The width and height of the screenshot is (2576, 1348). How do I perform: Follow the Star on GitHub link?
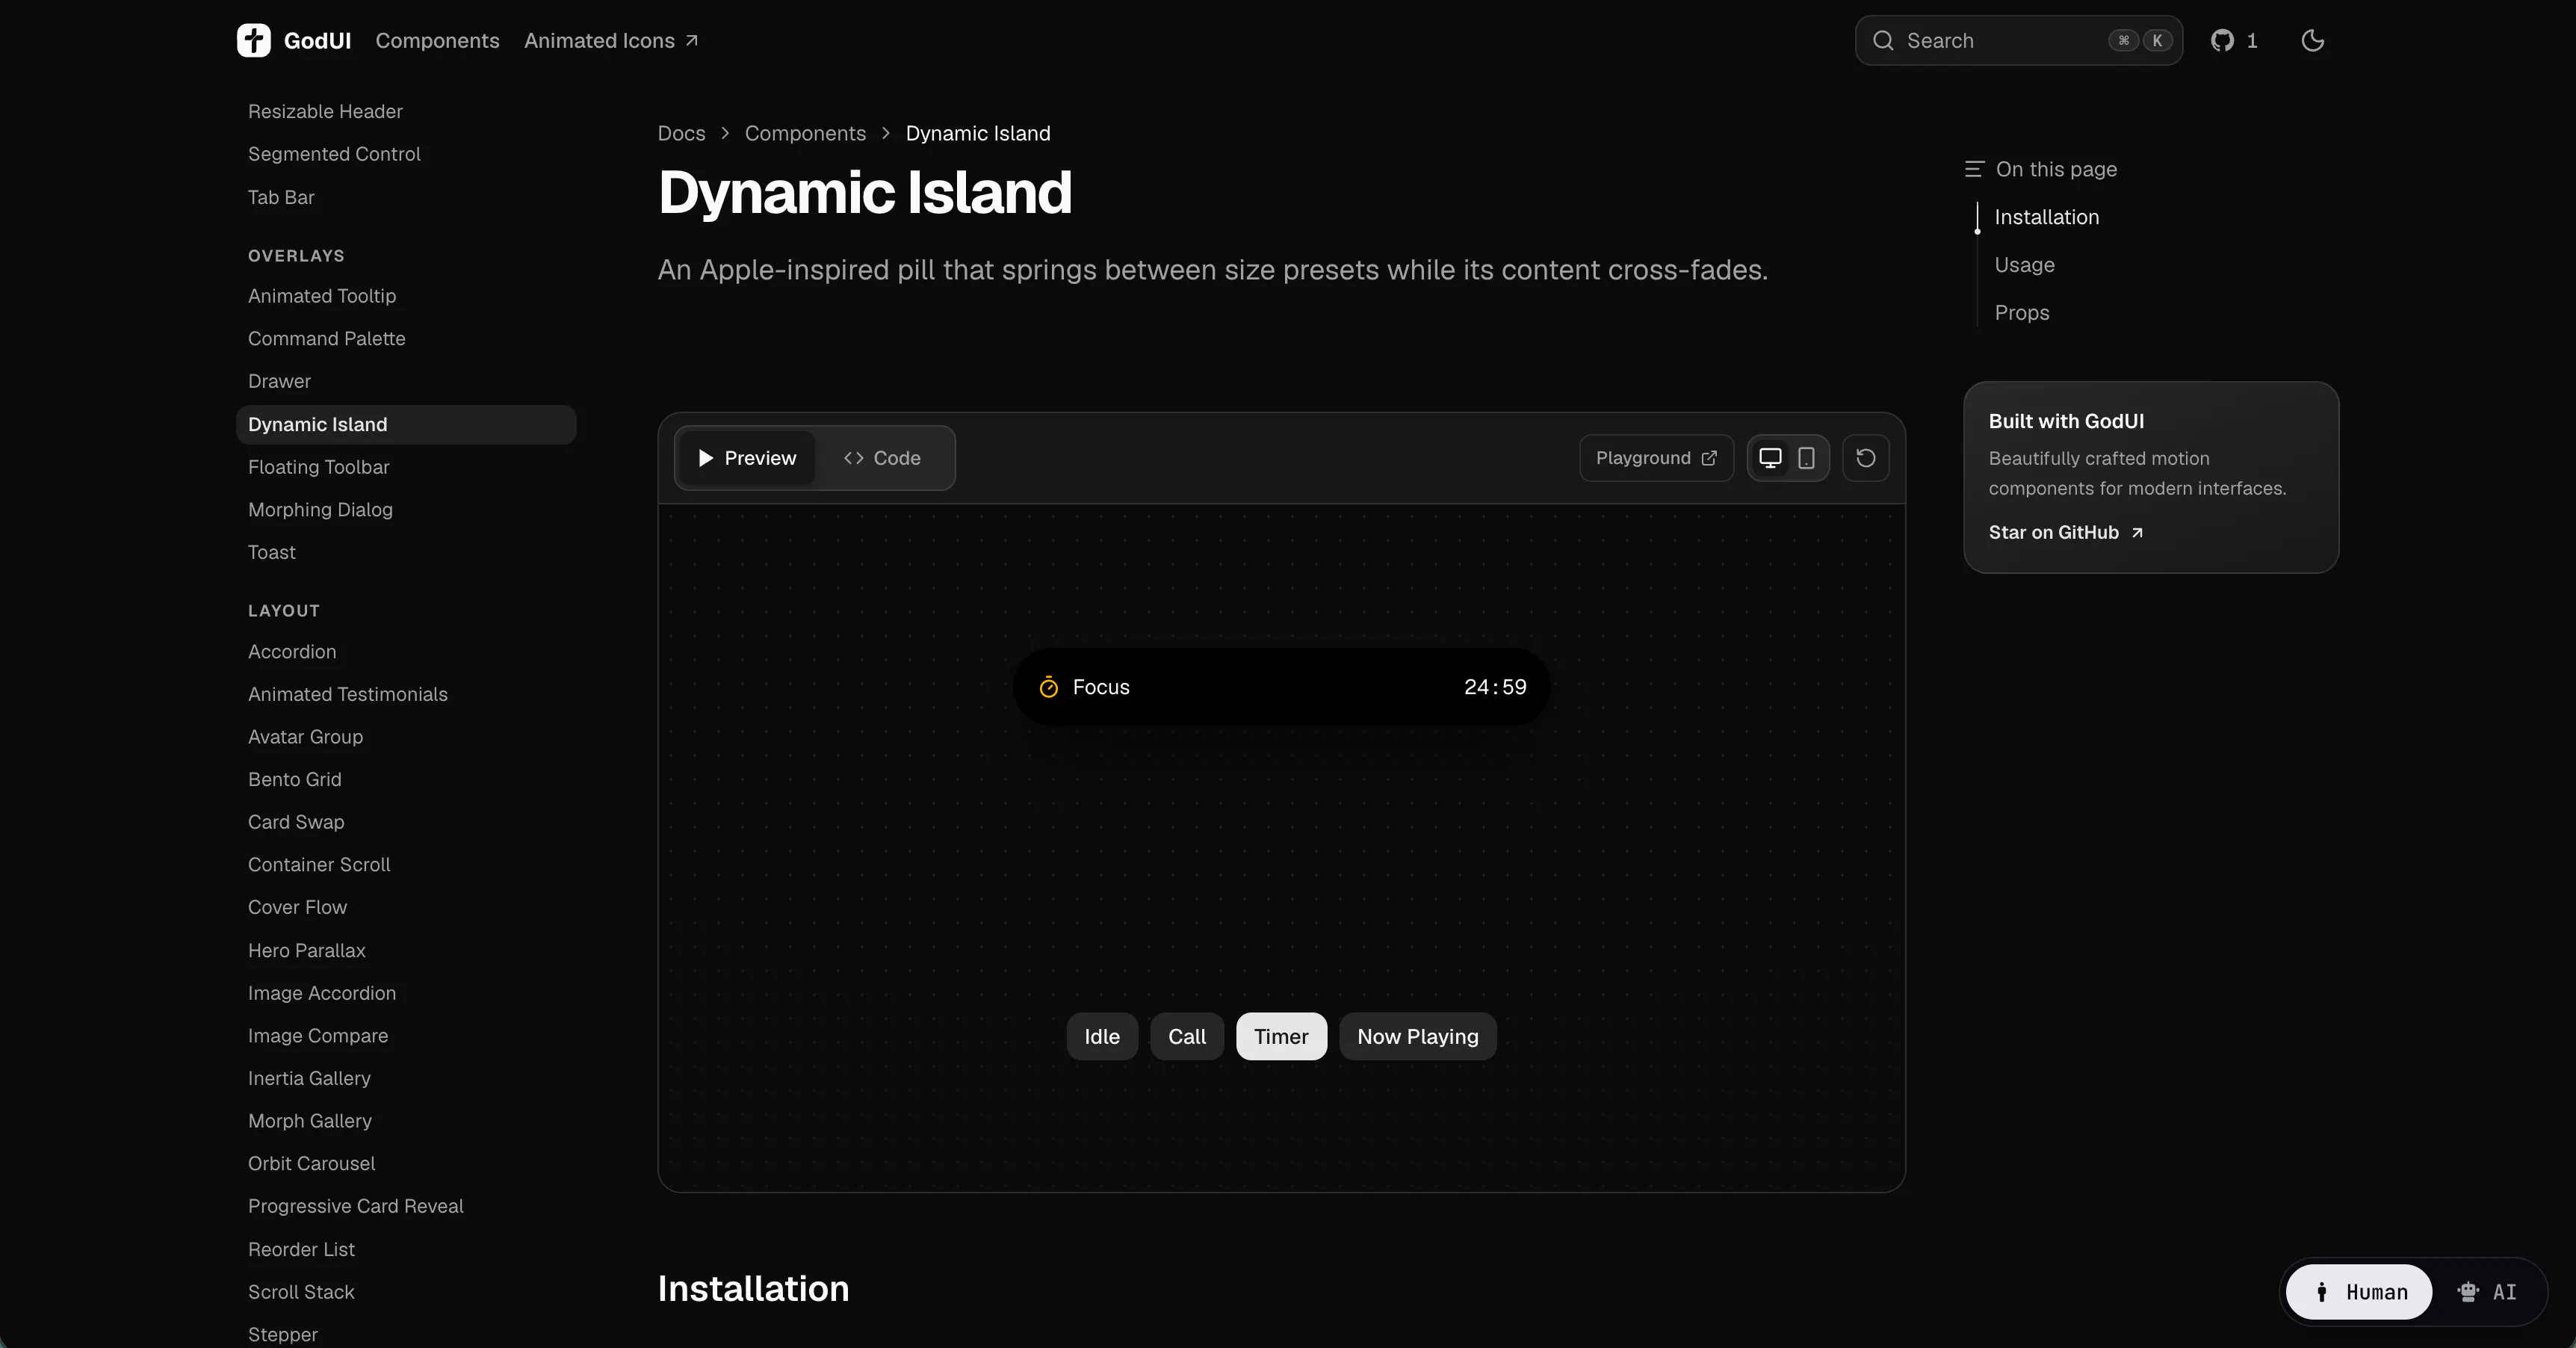[x=2065, y=533]
